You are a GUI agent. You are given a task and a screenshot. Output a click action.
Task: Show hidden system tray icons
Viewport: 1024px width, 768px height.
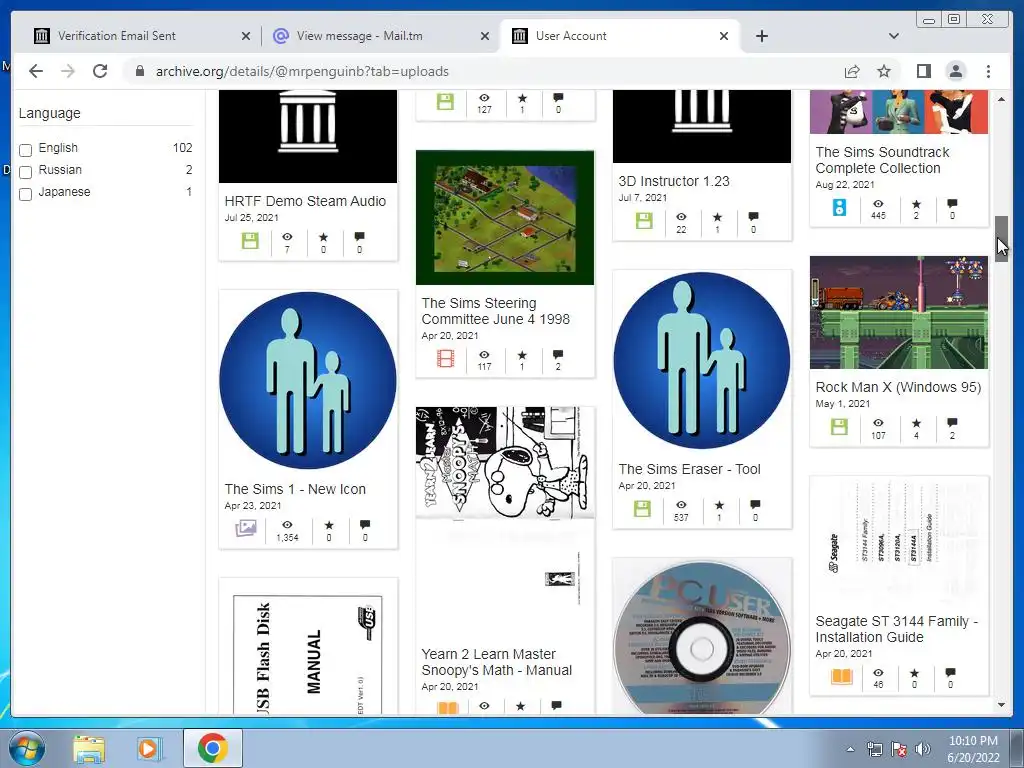(x=850, y=749)
